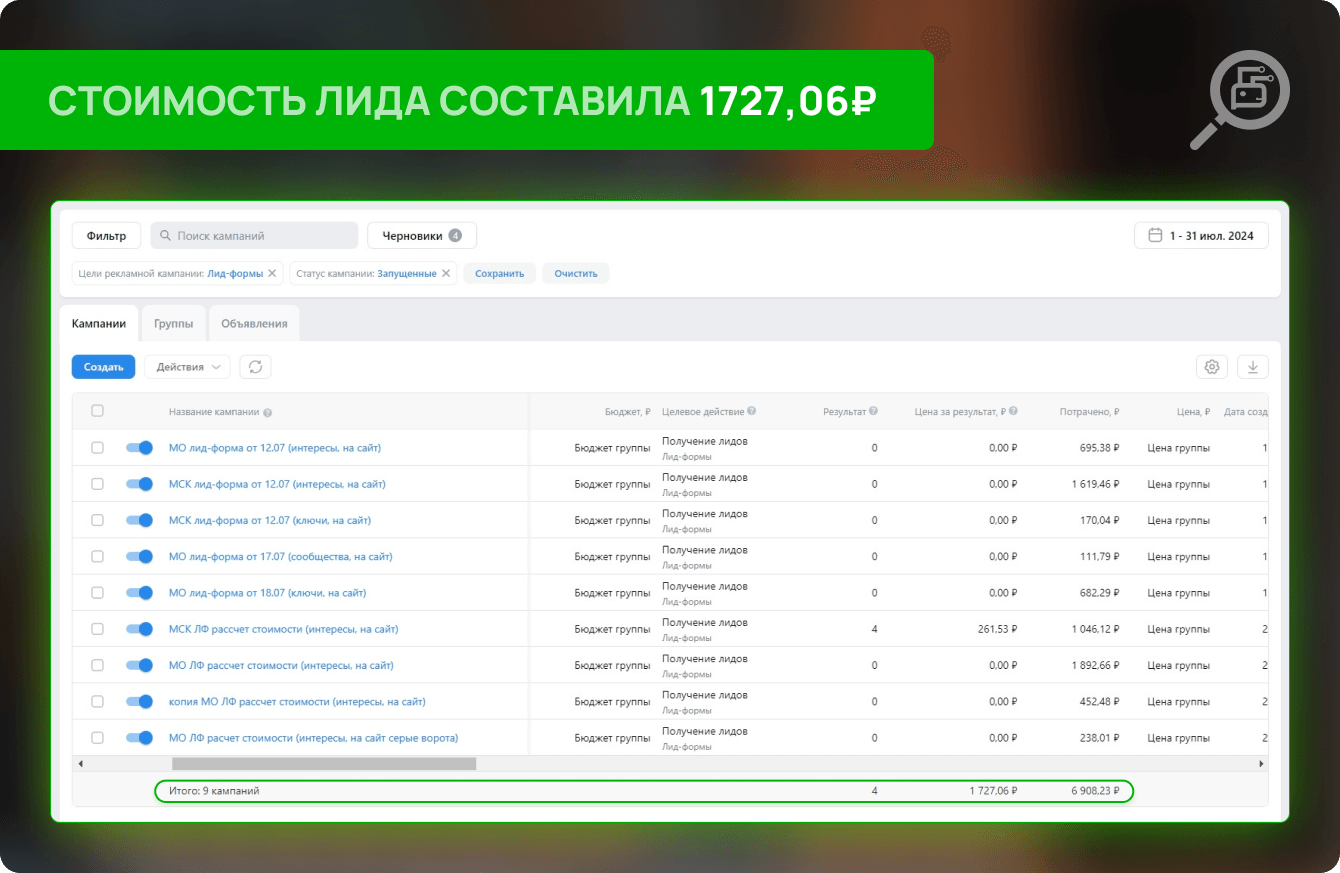Toggle off МО лид-форма от 12.07 campaign
Image resolution: width=1340 pixels, height=873 pixels.
click(139, 448)
